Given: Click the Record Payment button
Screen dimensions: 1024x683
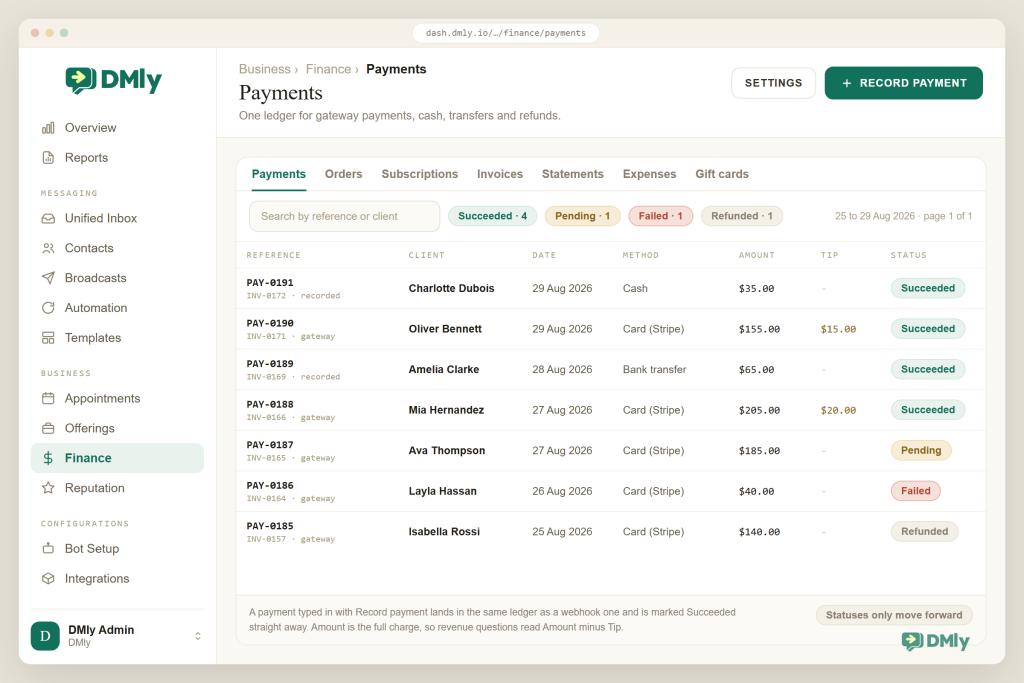Looking at the screenshot, I should click(904, 83).
